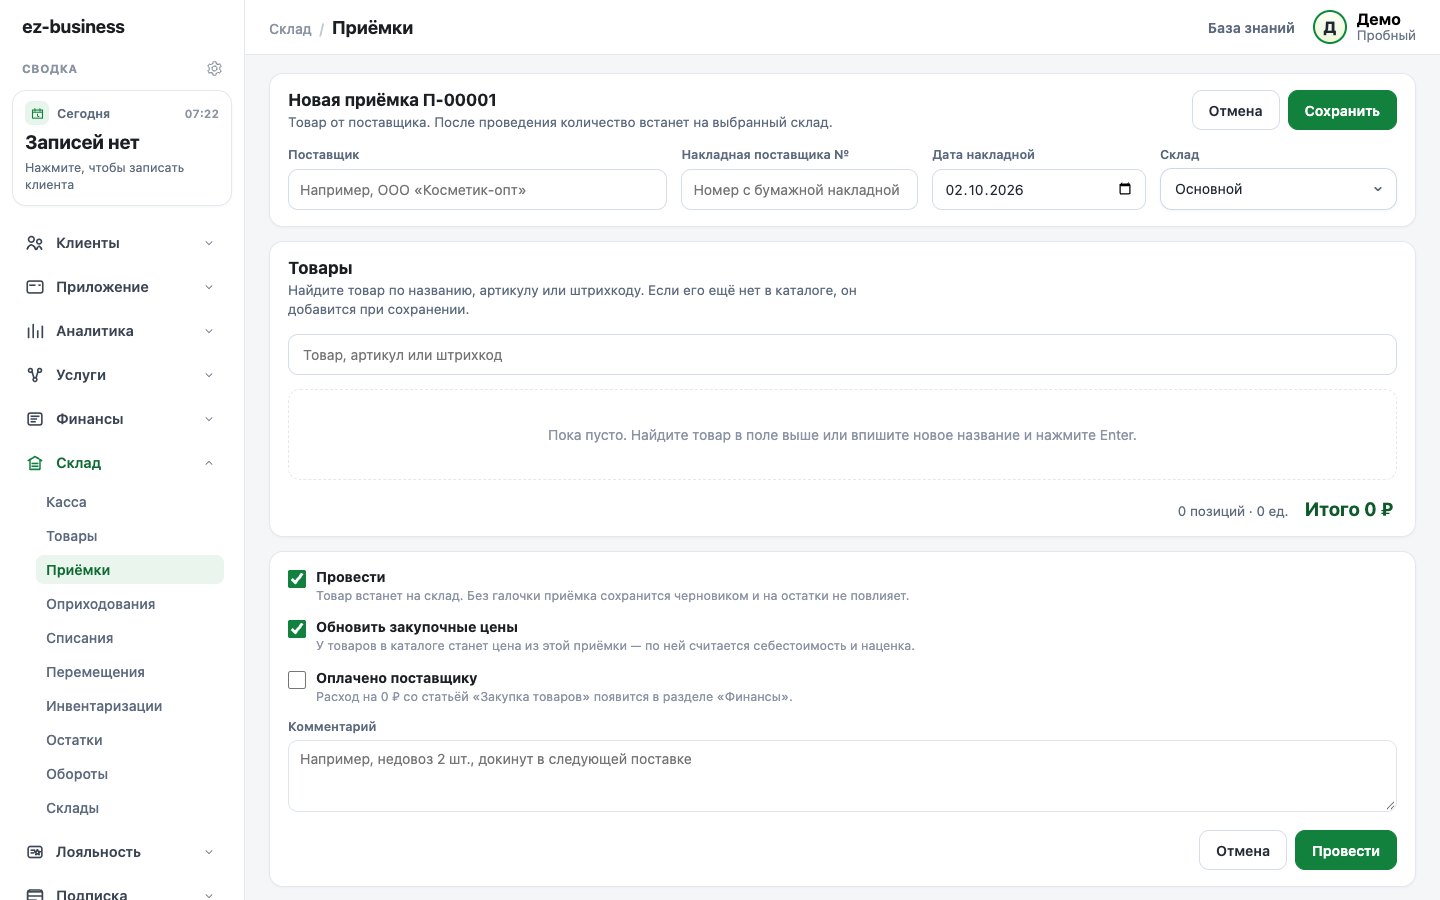
Task: Click the Приложение card icon
Action: pos(35,287)
